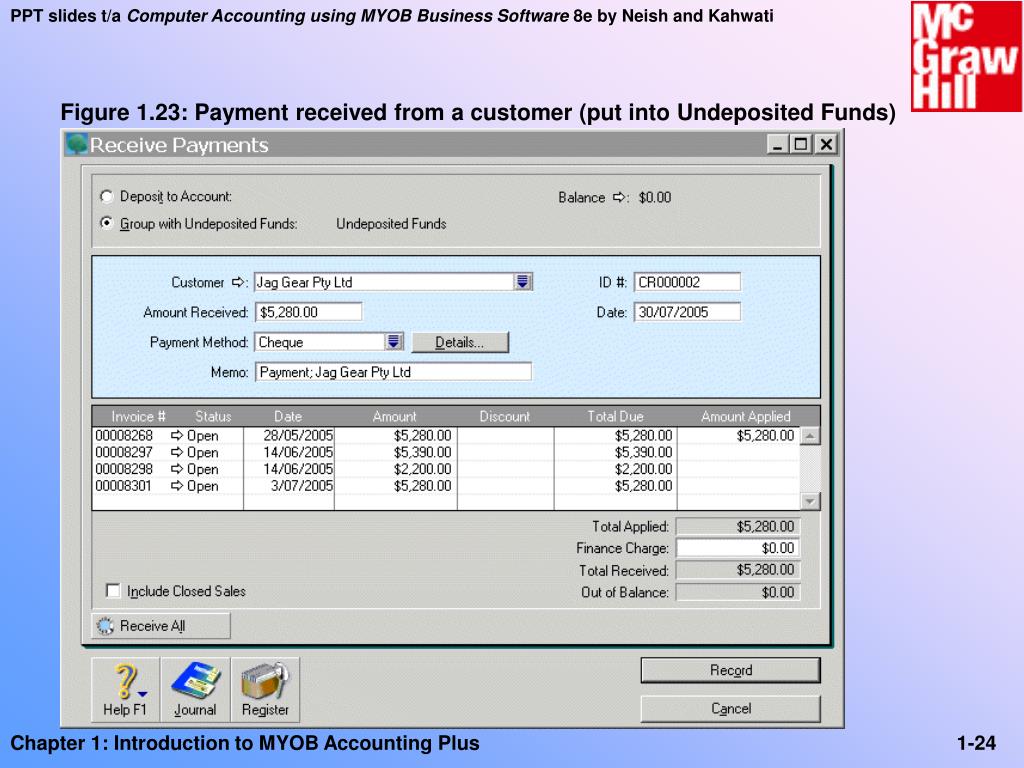
Task: Select Deposit to Account radio button
Action: coord(106,197)
